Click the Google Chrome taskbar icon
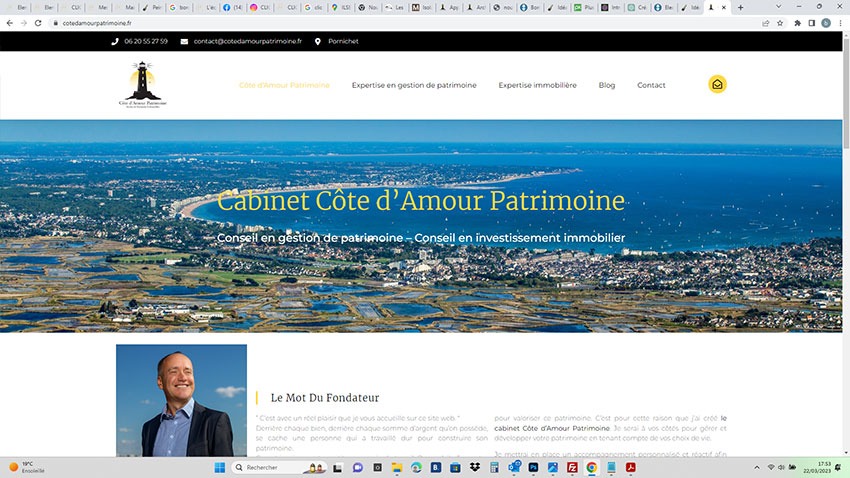The height and width of the screenshot is (478, 850). (x=591, y=468)
